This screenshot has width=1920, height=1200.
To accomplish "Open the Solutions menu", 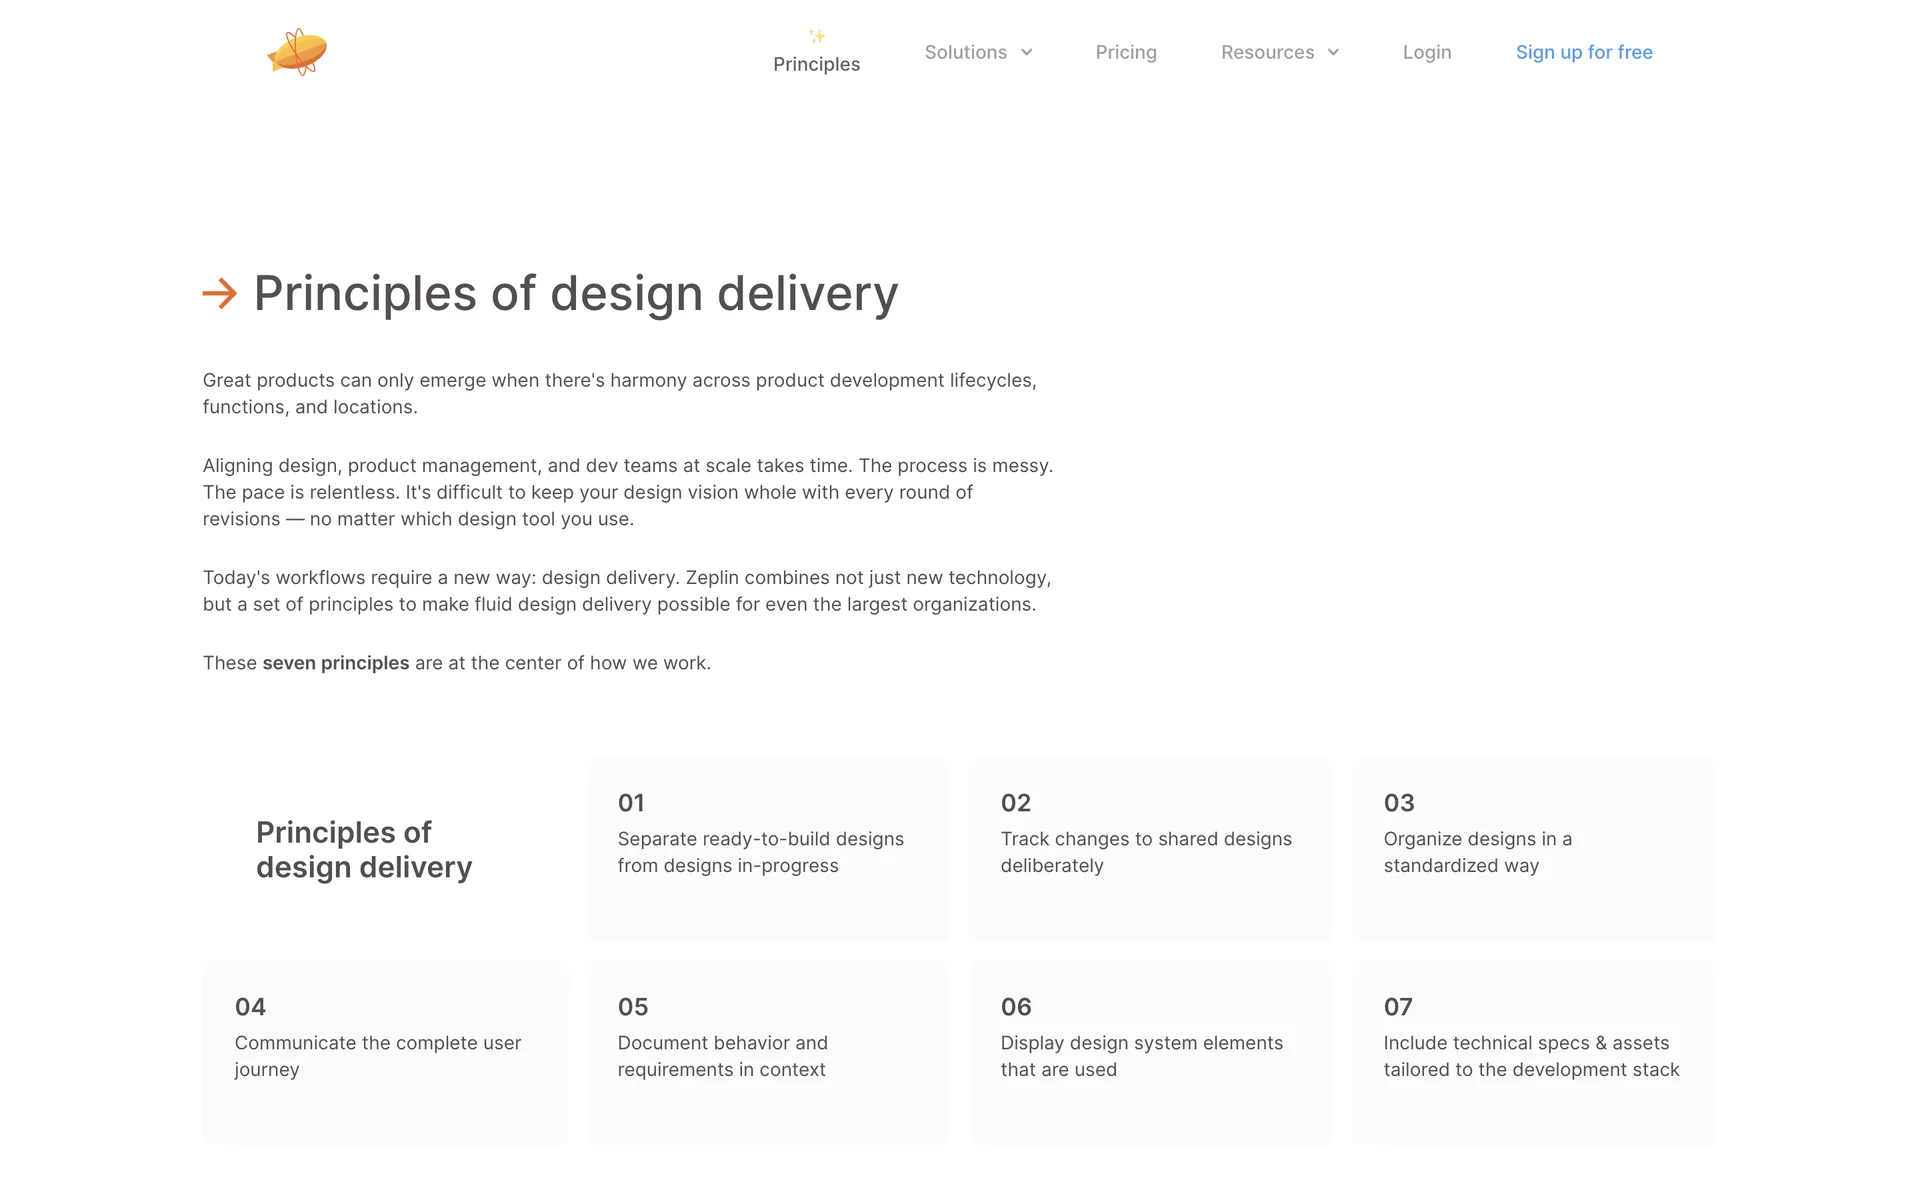I will [x=965, y=52].
